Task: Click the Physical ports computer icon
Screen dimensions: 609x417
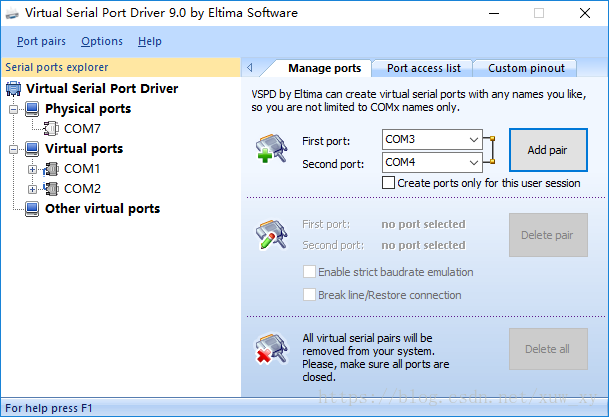Action: pyautogui.click(x=32, y=109)
